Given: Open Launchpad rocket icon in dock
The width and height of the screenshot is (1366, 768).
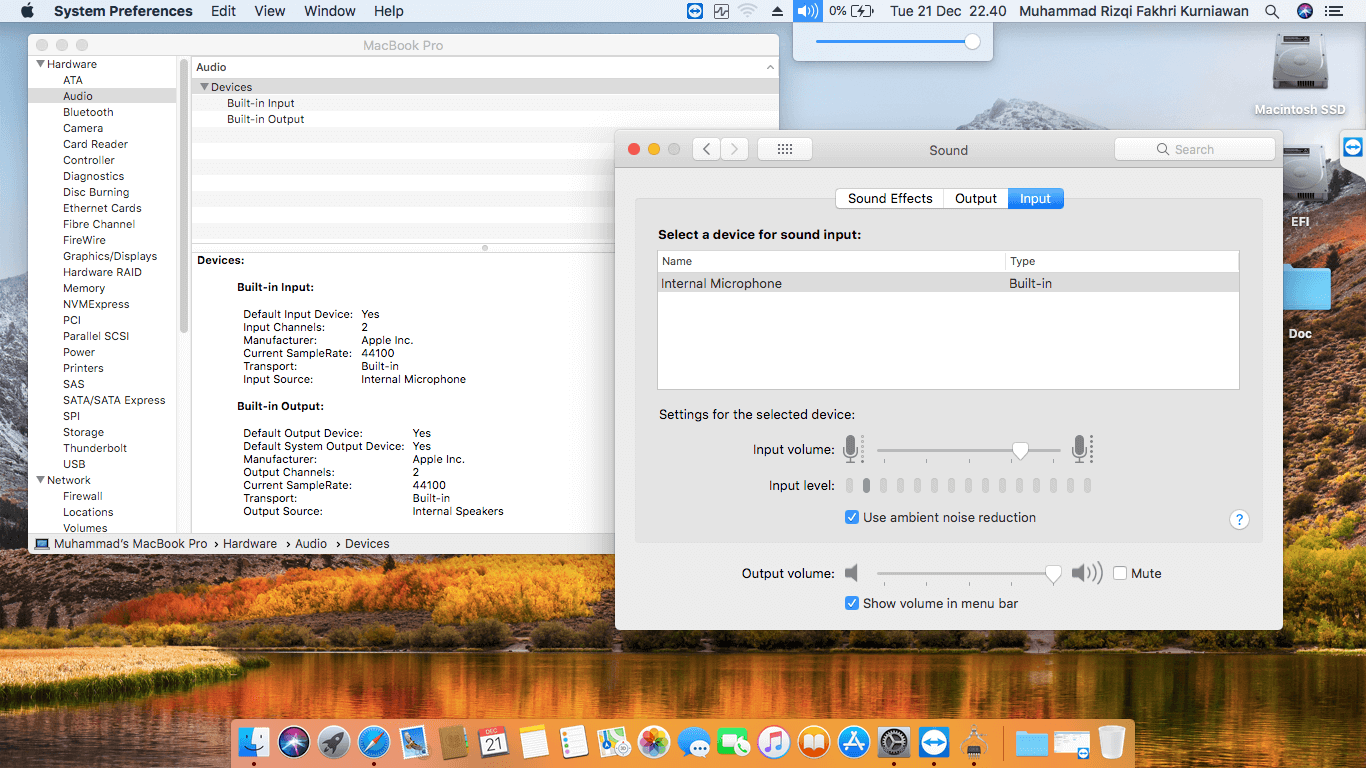Looking at the screenshot, I should [x=334, y=742].
